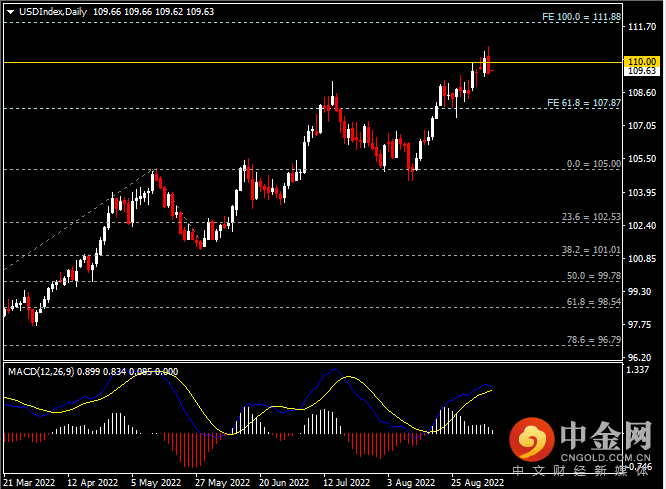Click the 111.70 price axis value
666x489 pixels.
(642, 27)
